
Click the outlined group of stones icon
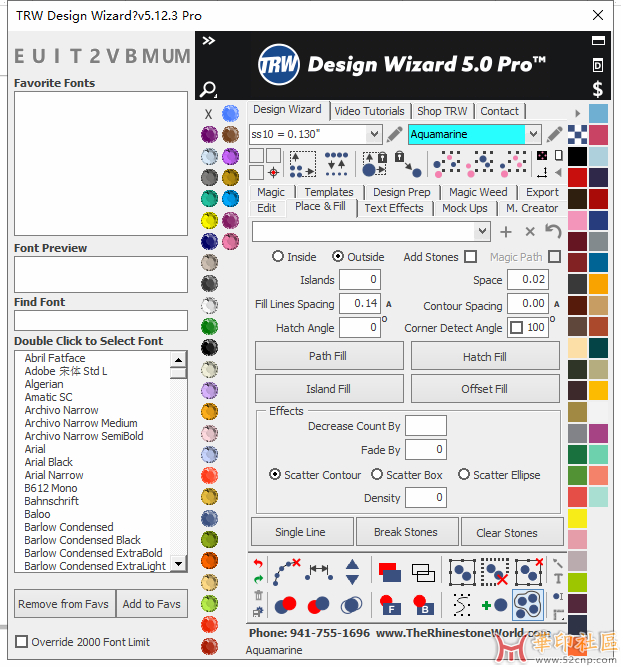[x=528, y=605]
